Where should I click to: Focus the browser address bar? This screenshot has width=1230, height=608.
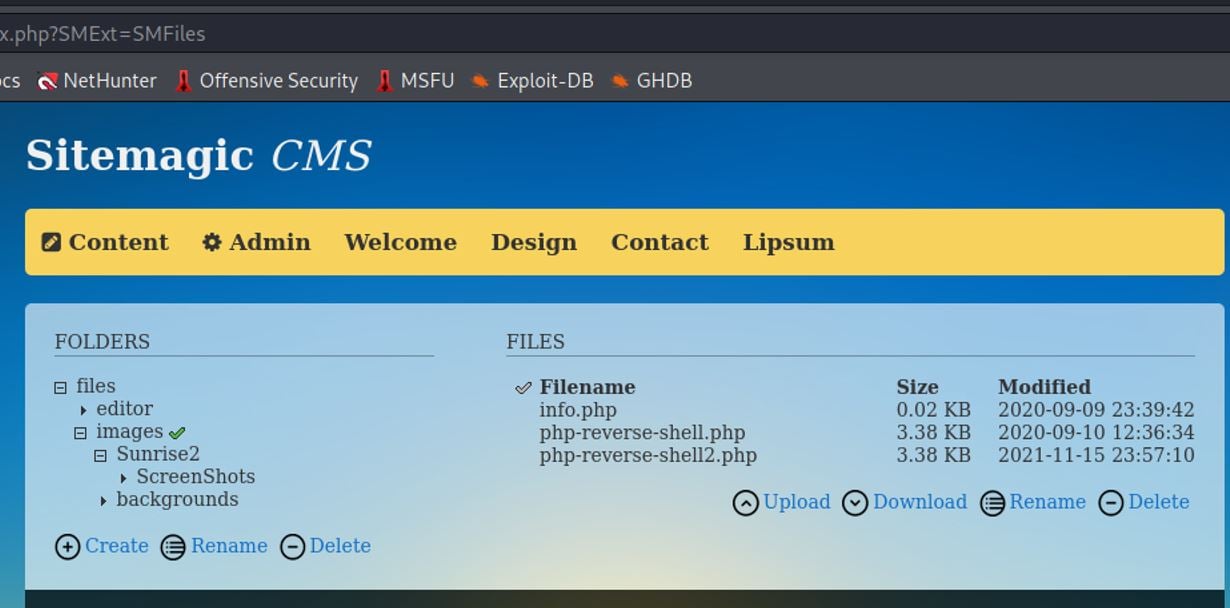pyautogui.click(x=615, y=33)
